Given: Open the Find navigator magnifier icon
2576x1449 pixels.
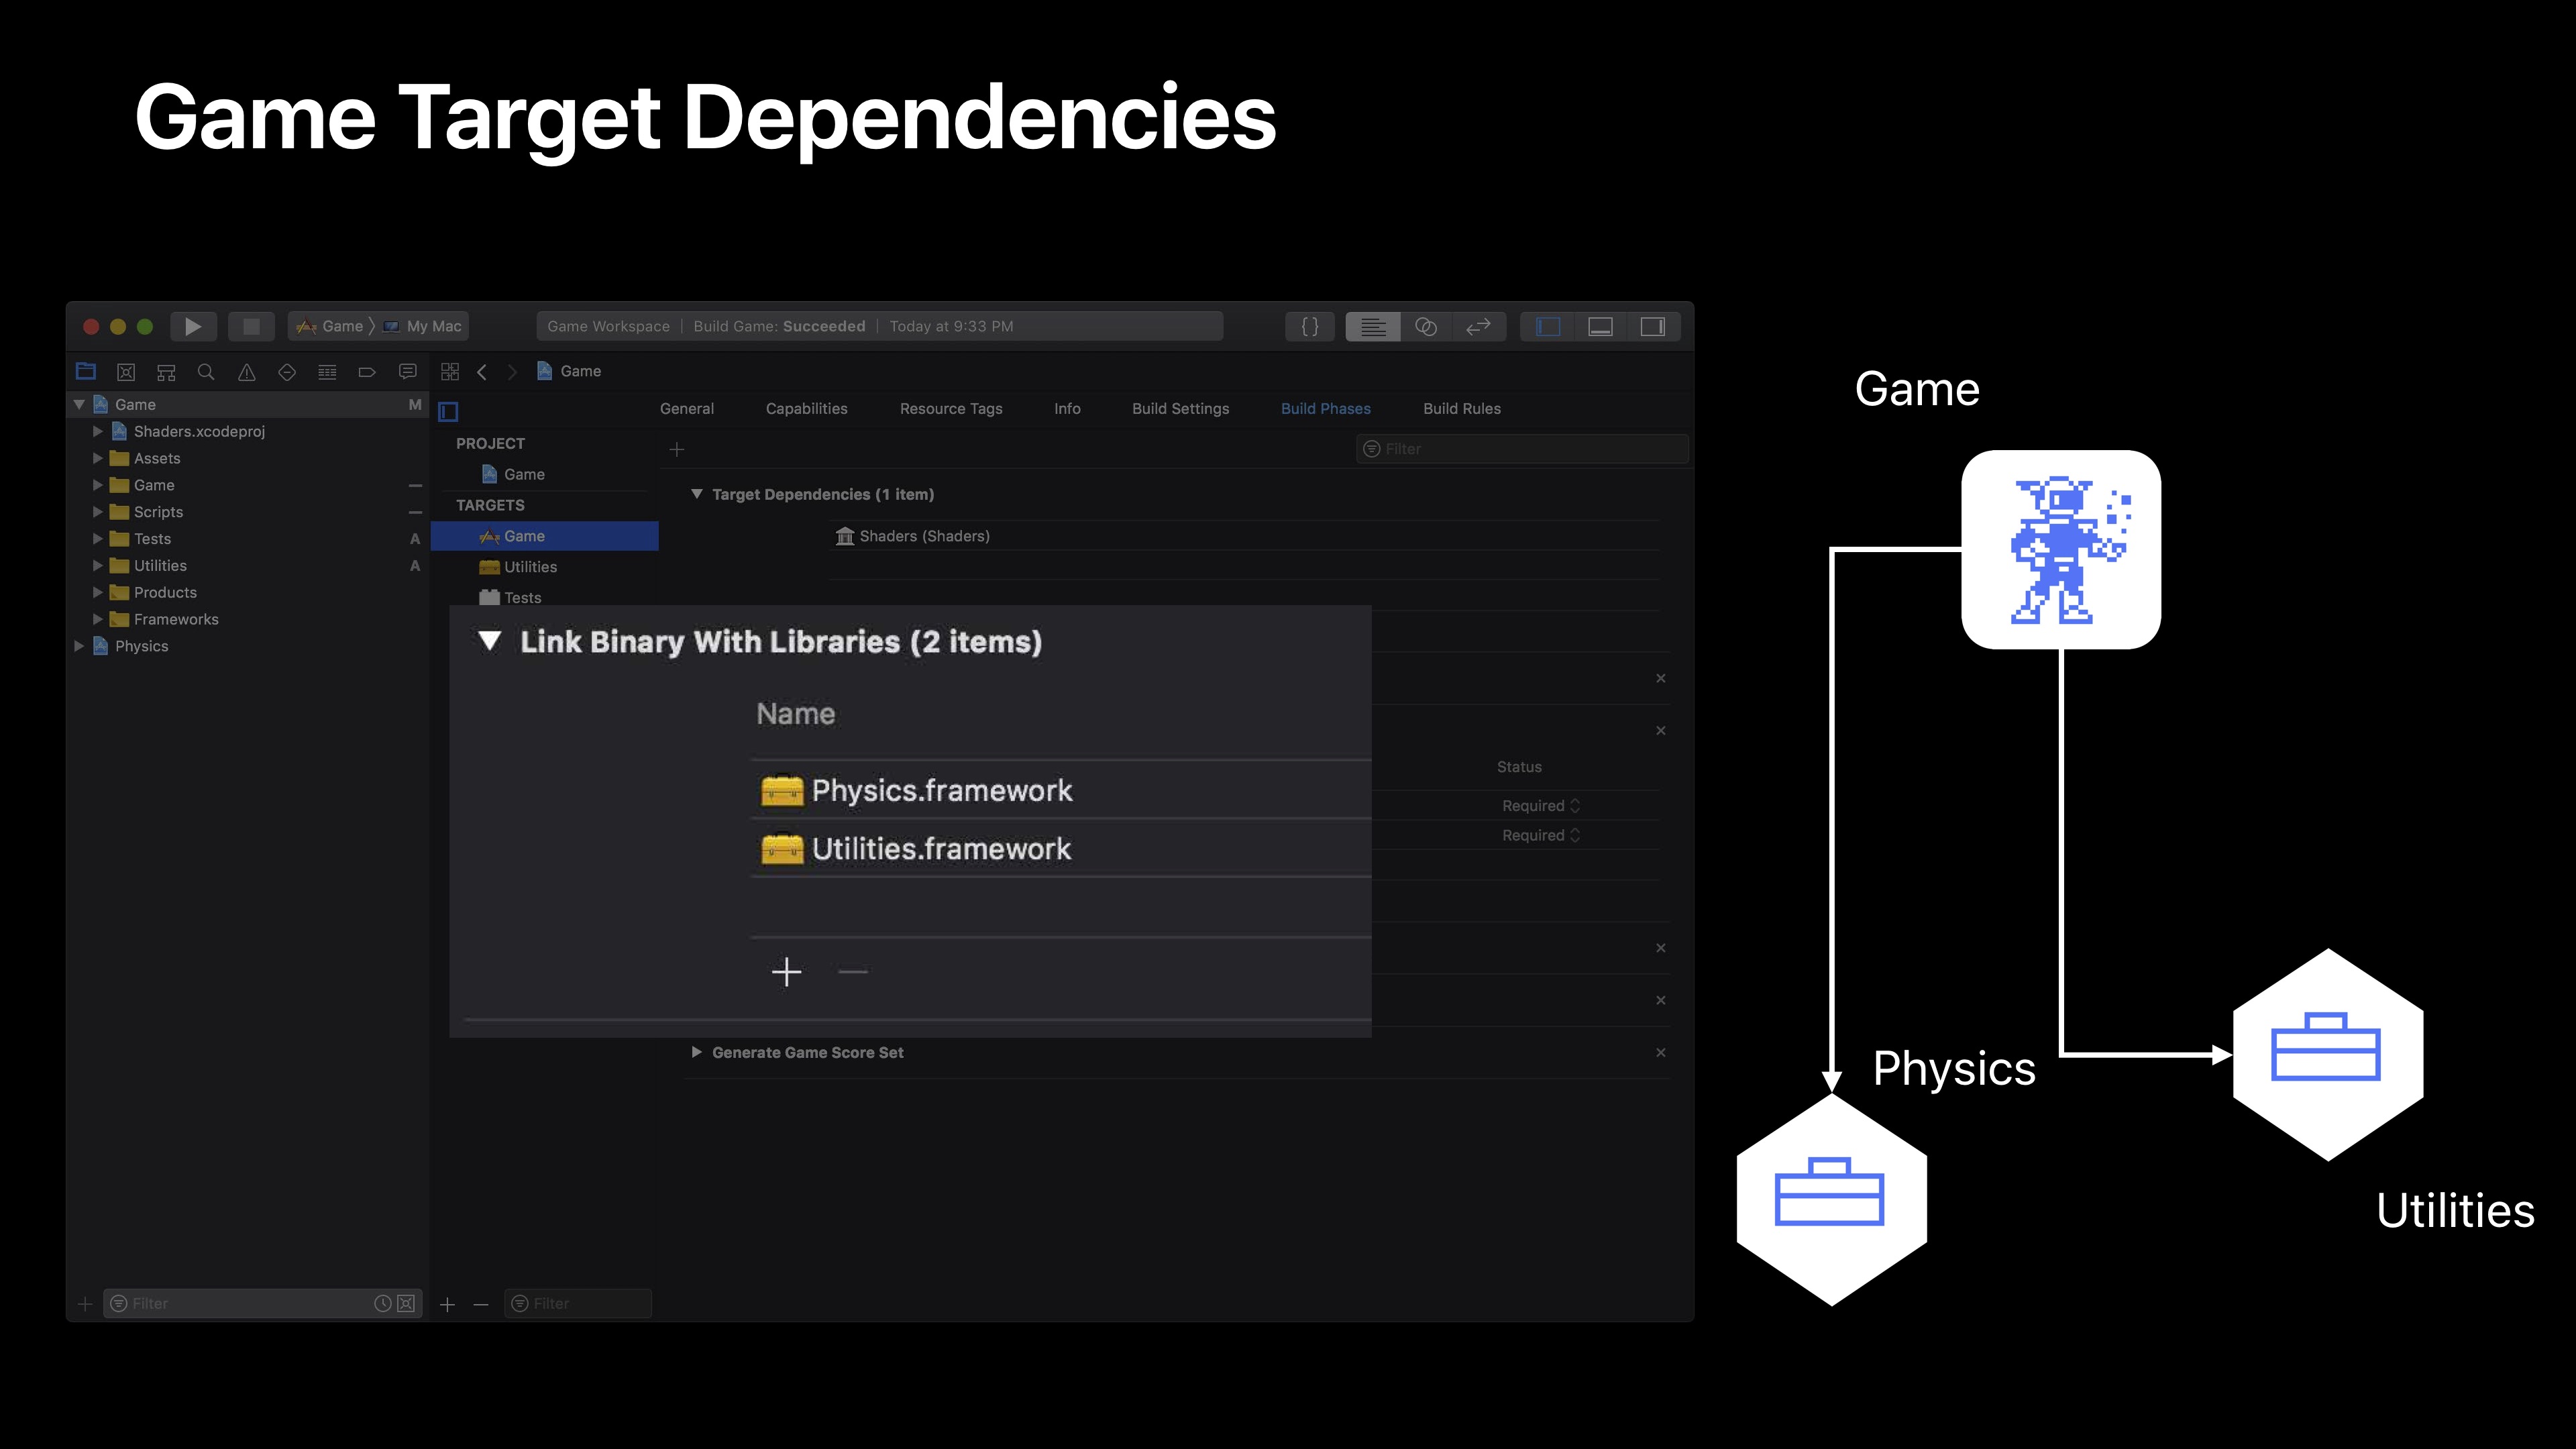Looking at the screenshot, I should click(206, 372).
